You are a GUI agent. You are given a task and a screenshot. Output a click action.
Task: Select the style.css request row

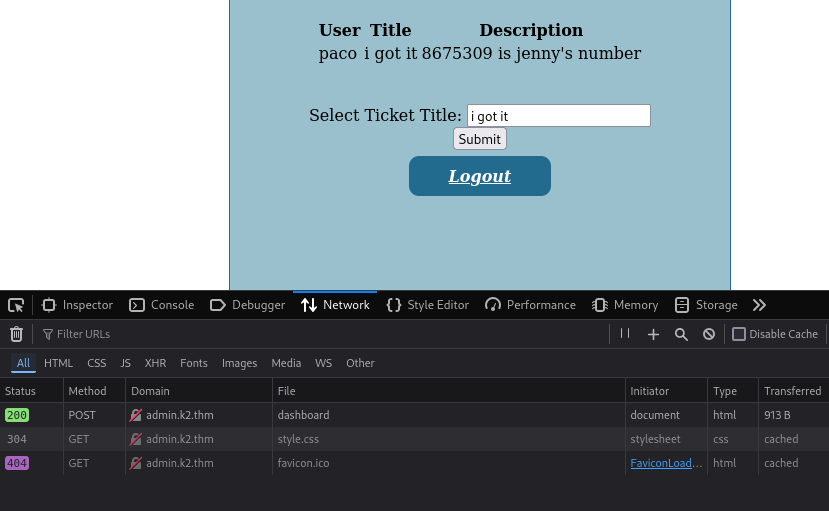click(414, 439)
